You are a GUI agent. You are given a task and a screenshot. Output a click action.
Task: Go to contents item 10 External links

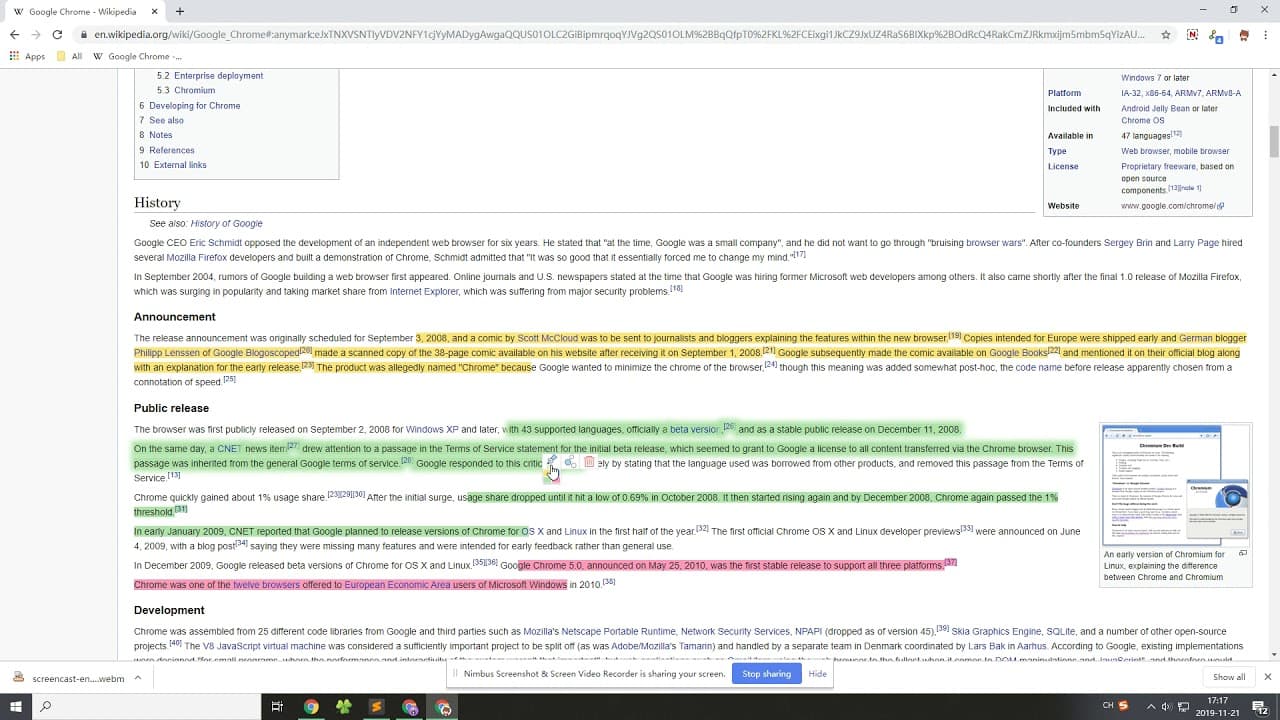[x=173, y=165]
